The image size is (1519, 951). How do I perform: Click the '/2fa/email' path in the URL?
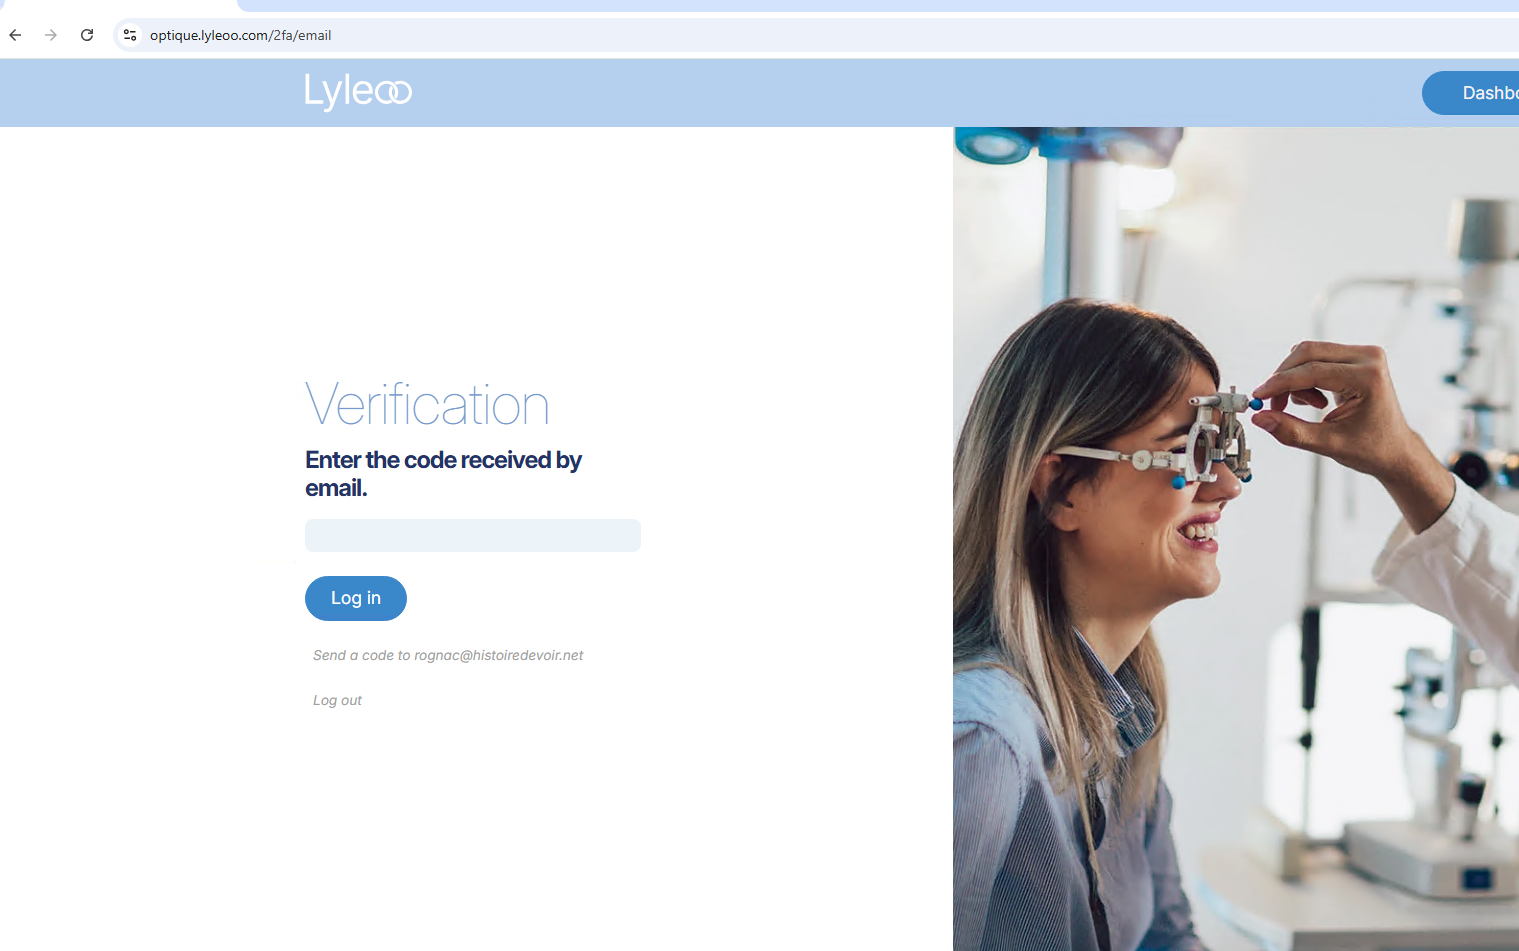coord(300,35)
